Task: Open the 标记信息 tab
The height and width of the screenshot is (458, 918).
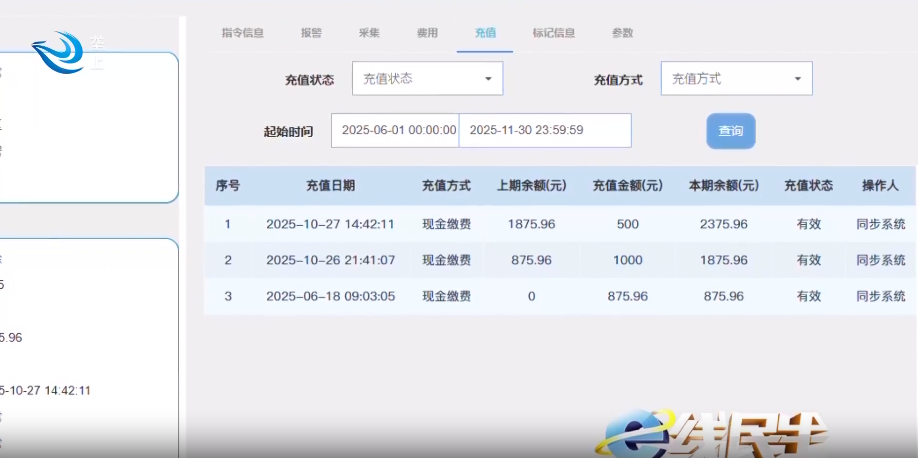Action: point(554,33)
